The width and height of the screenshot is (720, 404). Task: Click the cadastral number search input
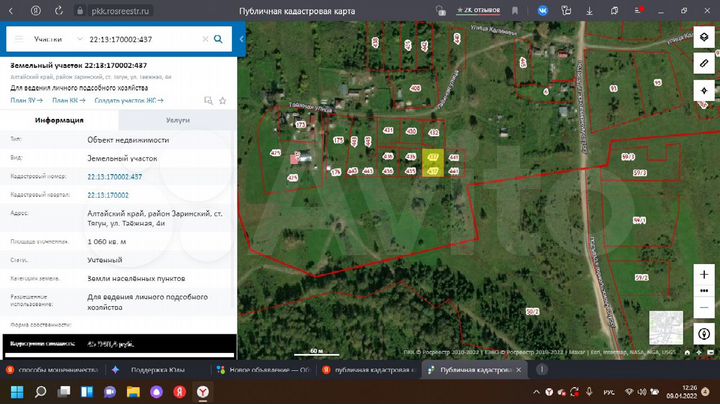click(x=143, y=39)
